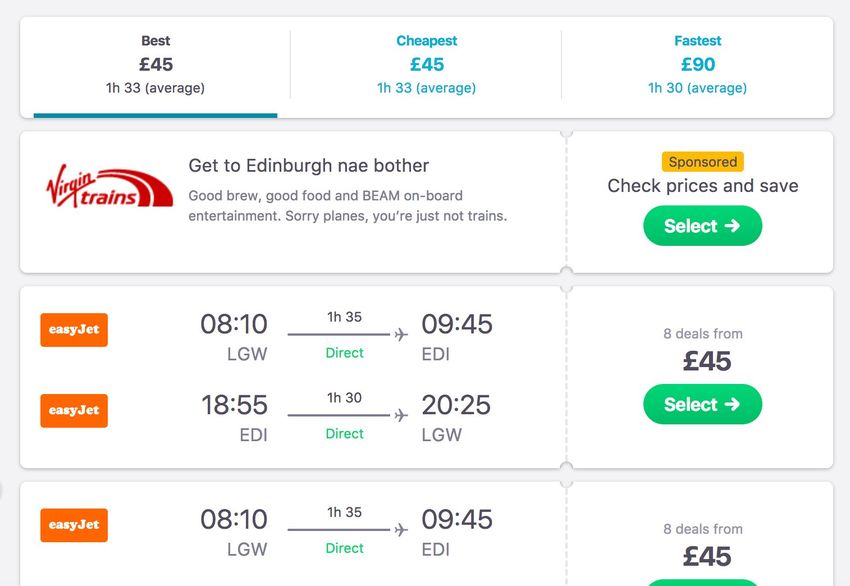Open the 'Get to Edinburgh nae bother' headline
Image resolution: width=850 pixels, height=586 pixels.
pos(308,165)
